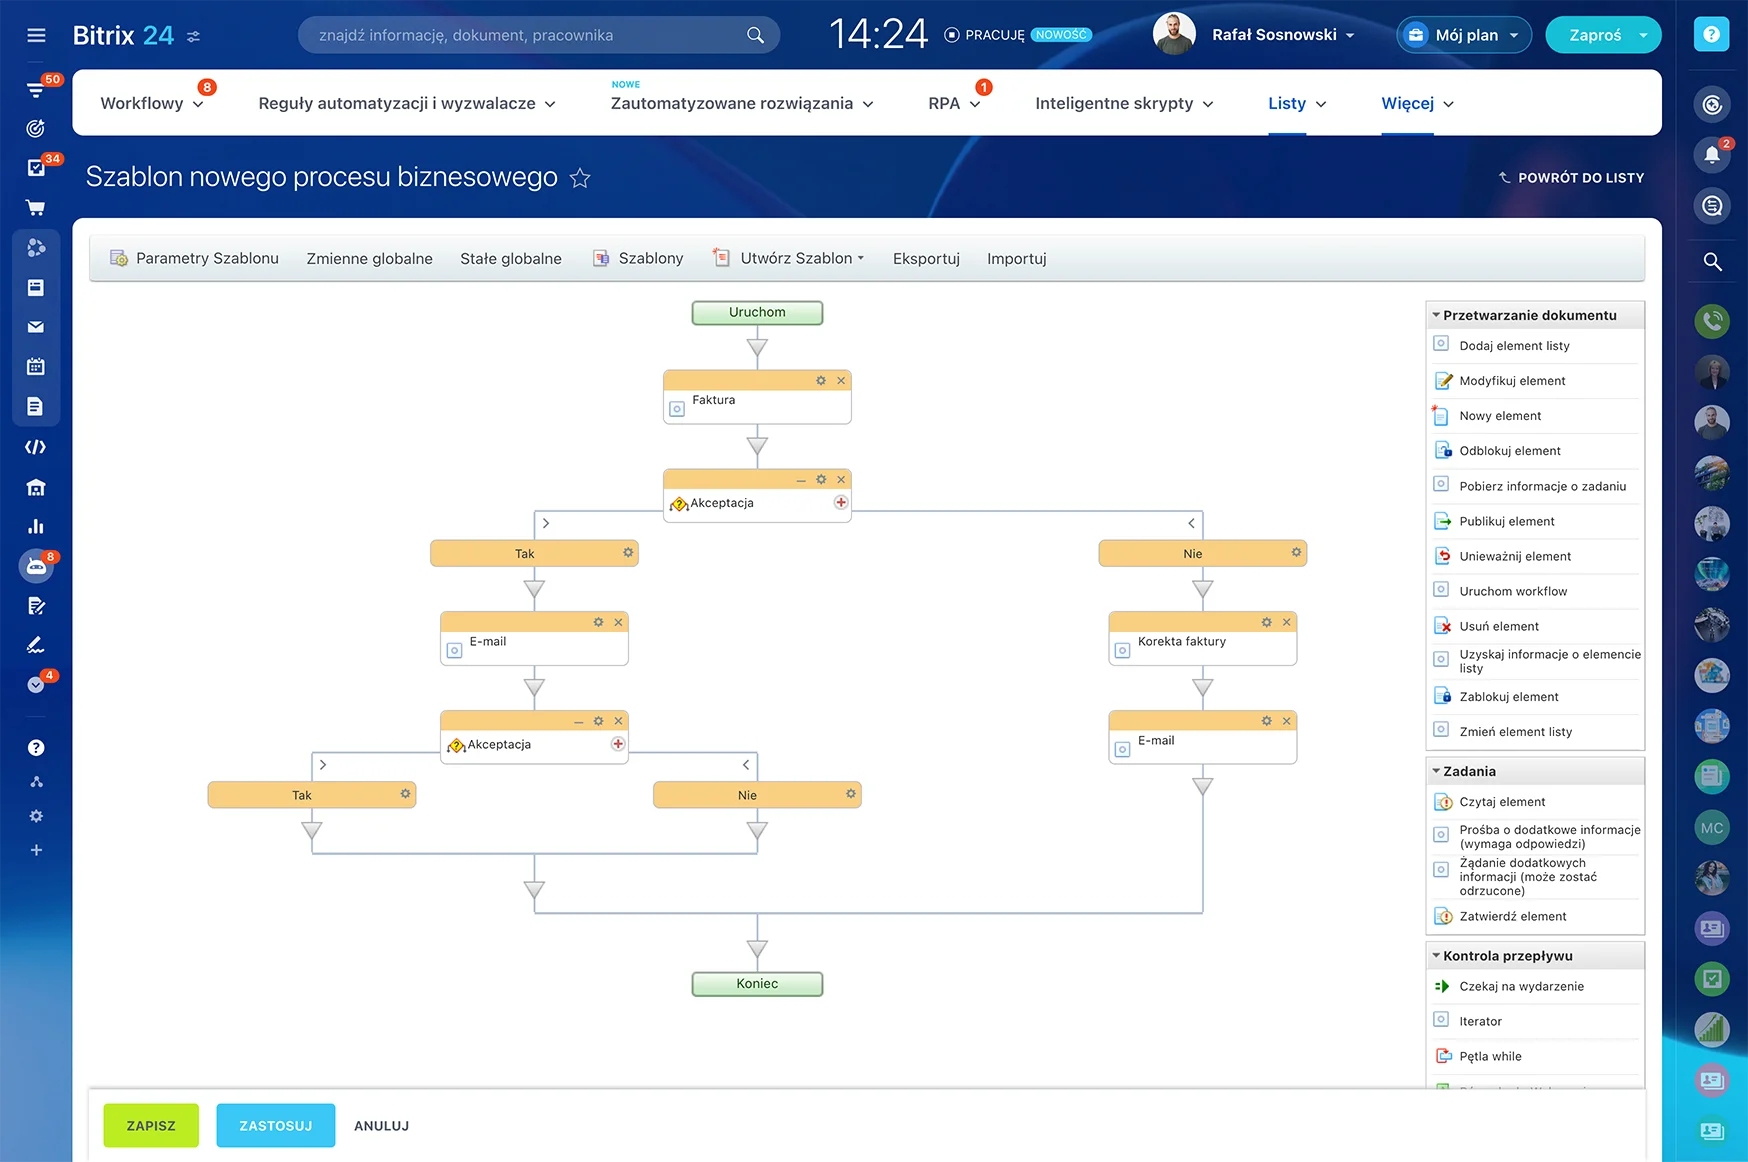The height and width of the screenshot is (1162, 1748).
Task: Add template page to favorites star
Action: 580,178
